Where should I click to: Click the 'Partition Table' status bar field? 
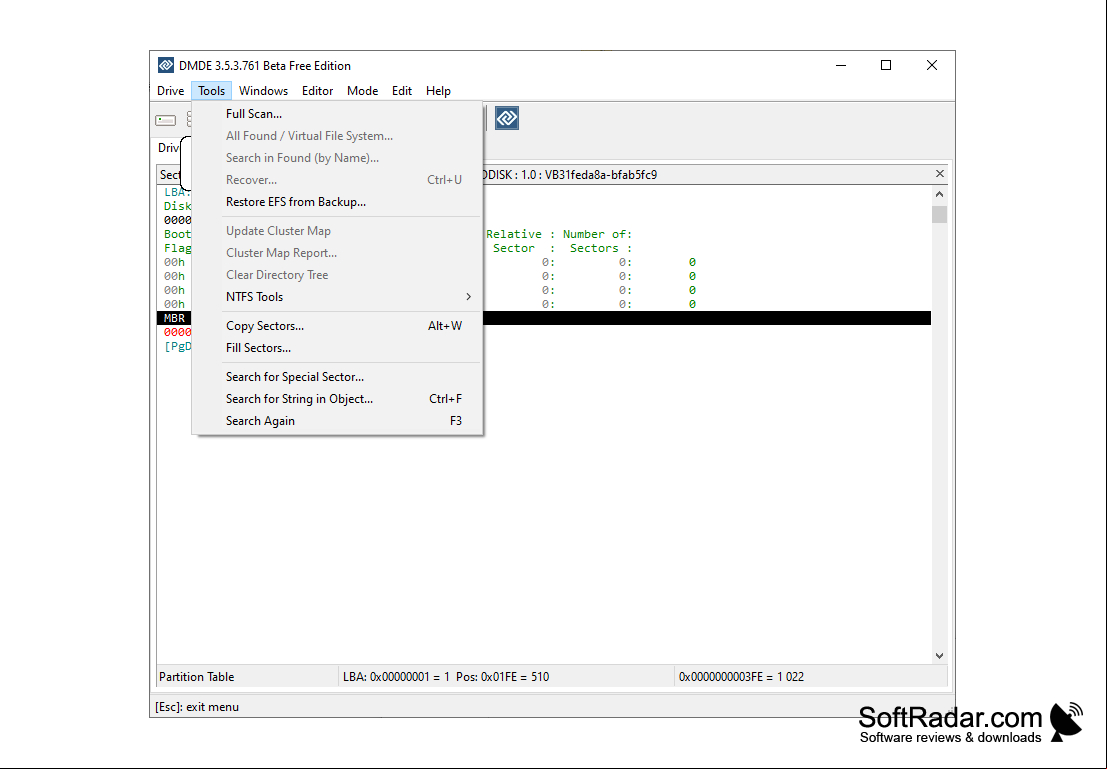pyautogui.click(x=247, y=676)
